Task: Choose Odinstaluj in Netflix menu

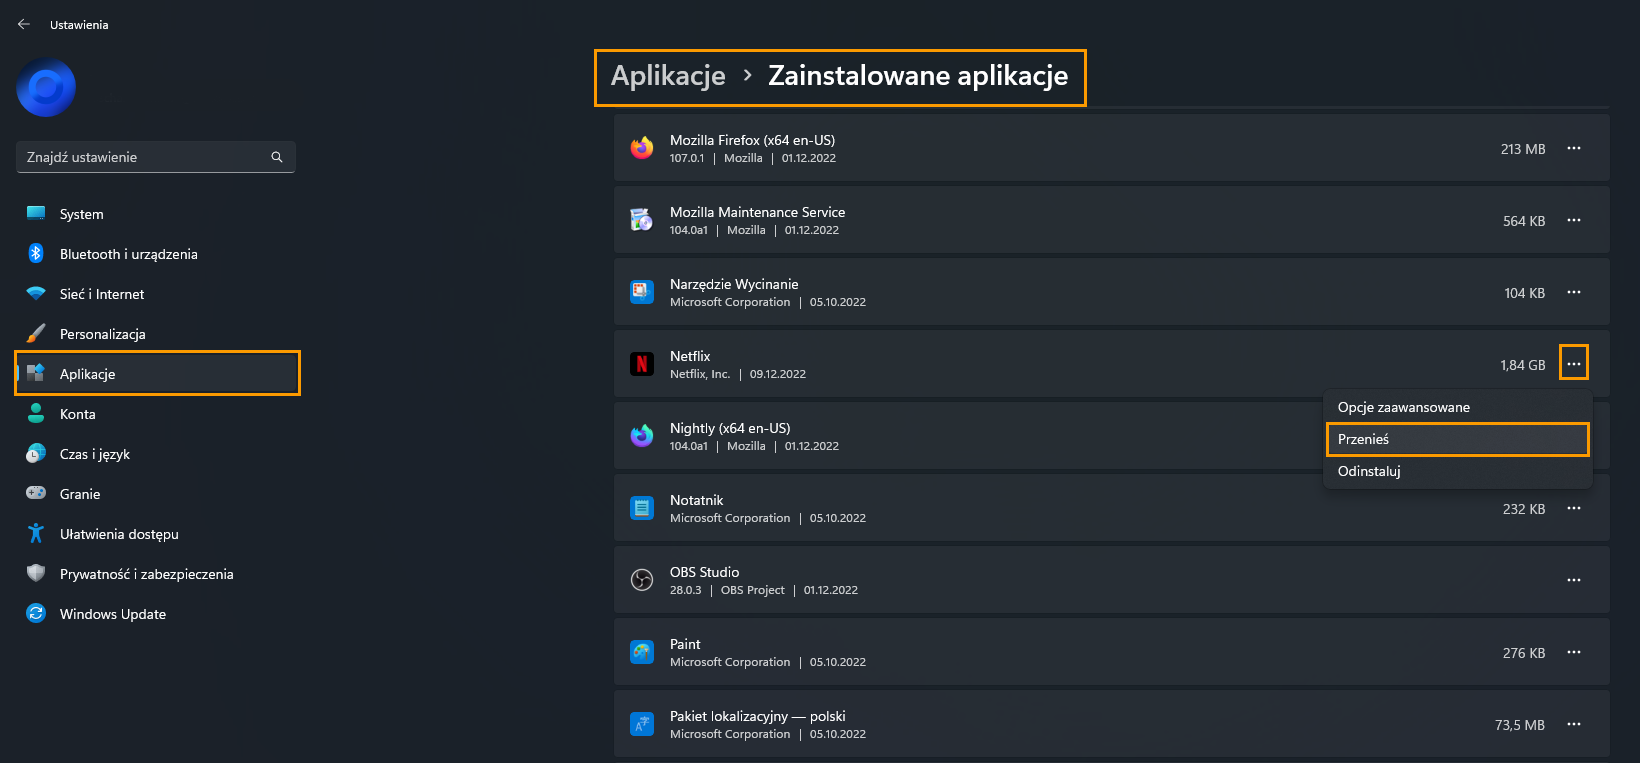Action: coord(1457,471)
